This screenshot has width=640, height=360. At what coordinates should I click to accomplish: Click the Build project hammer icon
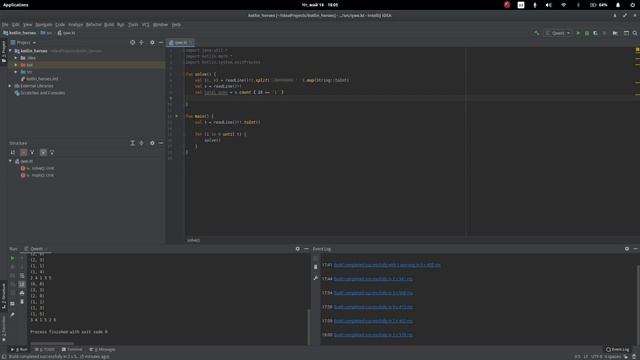pyautogui.click(x=536, y=33)
